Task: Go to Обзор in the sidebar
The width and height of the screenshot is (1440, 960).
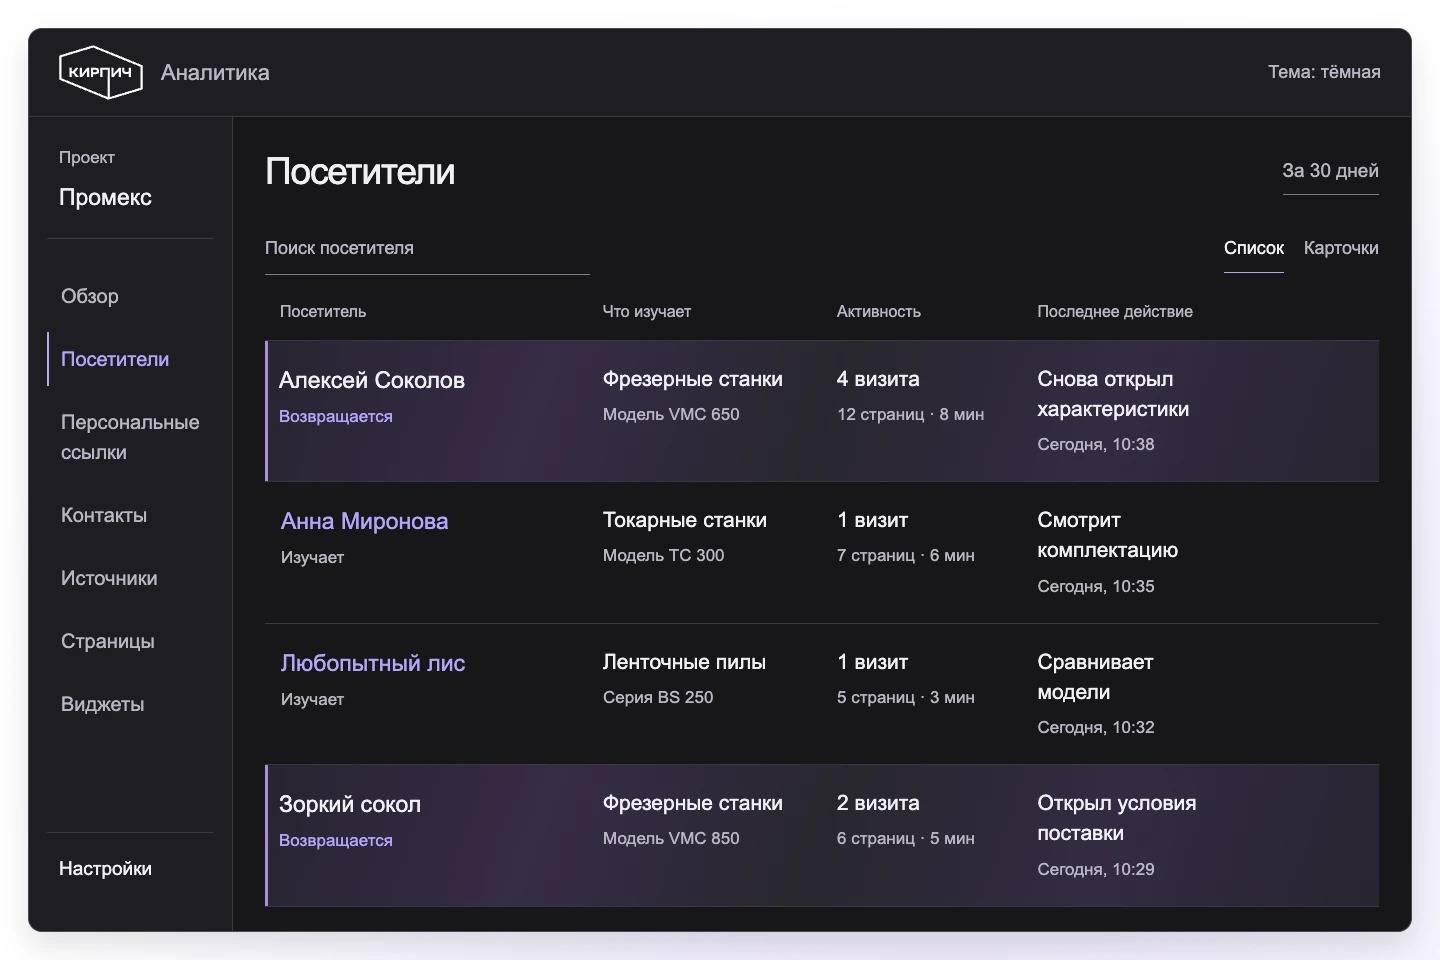Action: coord(90,296)
